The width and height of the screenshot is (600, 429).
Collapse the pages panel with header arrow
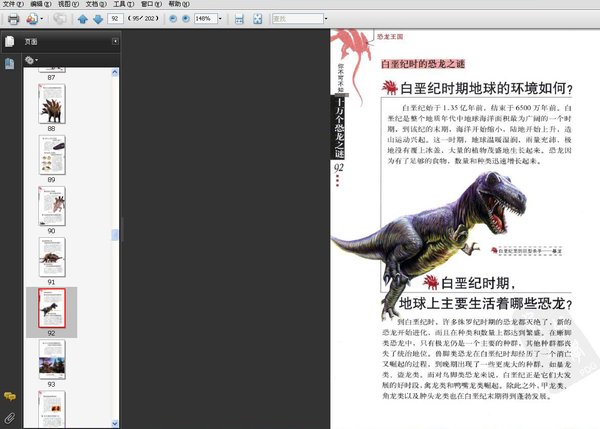tap(115, 42)
